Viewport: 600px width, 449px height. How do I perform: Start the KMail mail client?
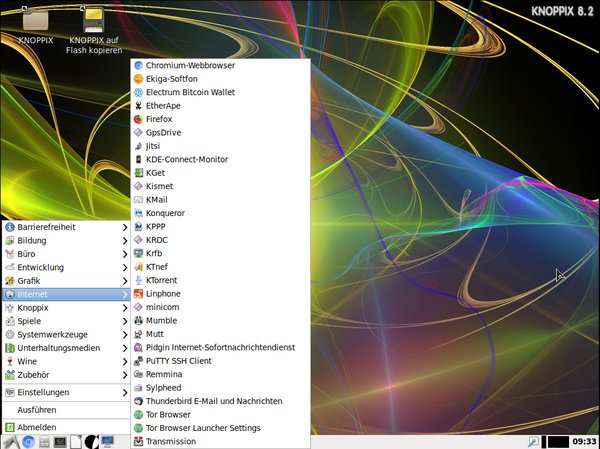tap(220, 199)
